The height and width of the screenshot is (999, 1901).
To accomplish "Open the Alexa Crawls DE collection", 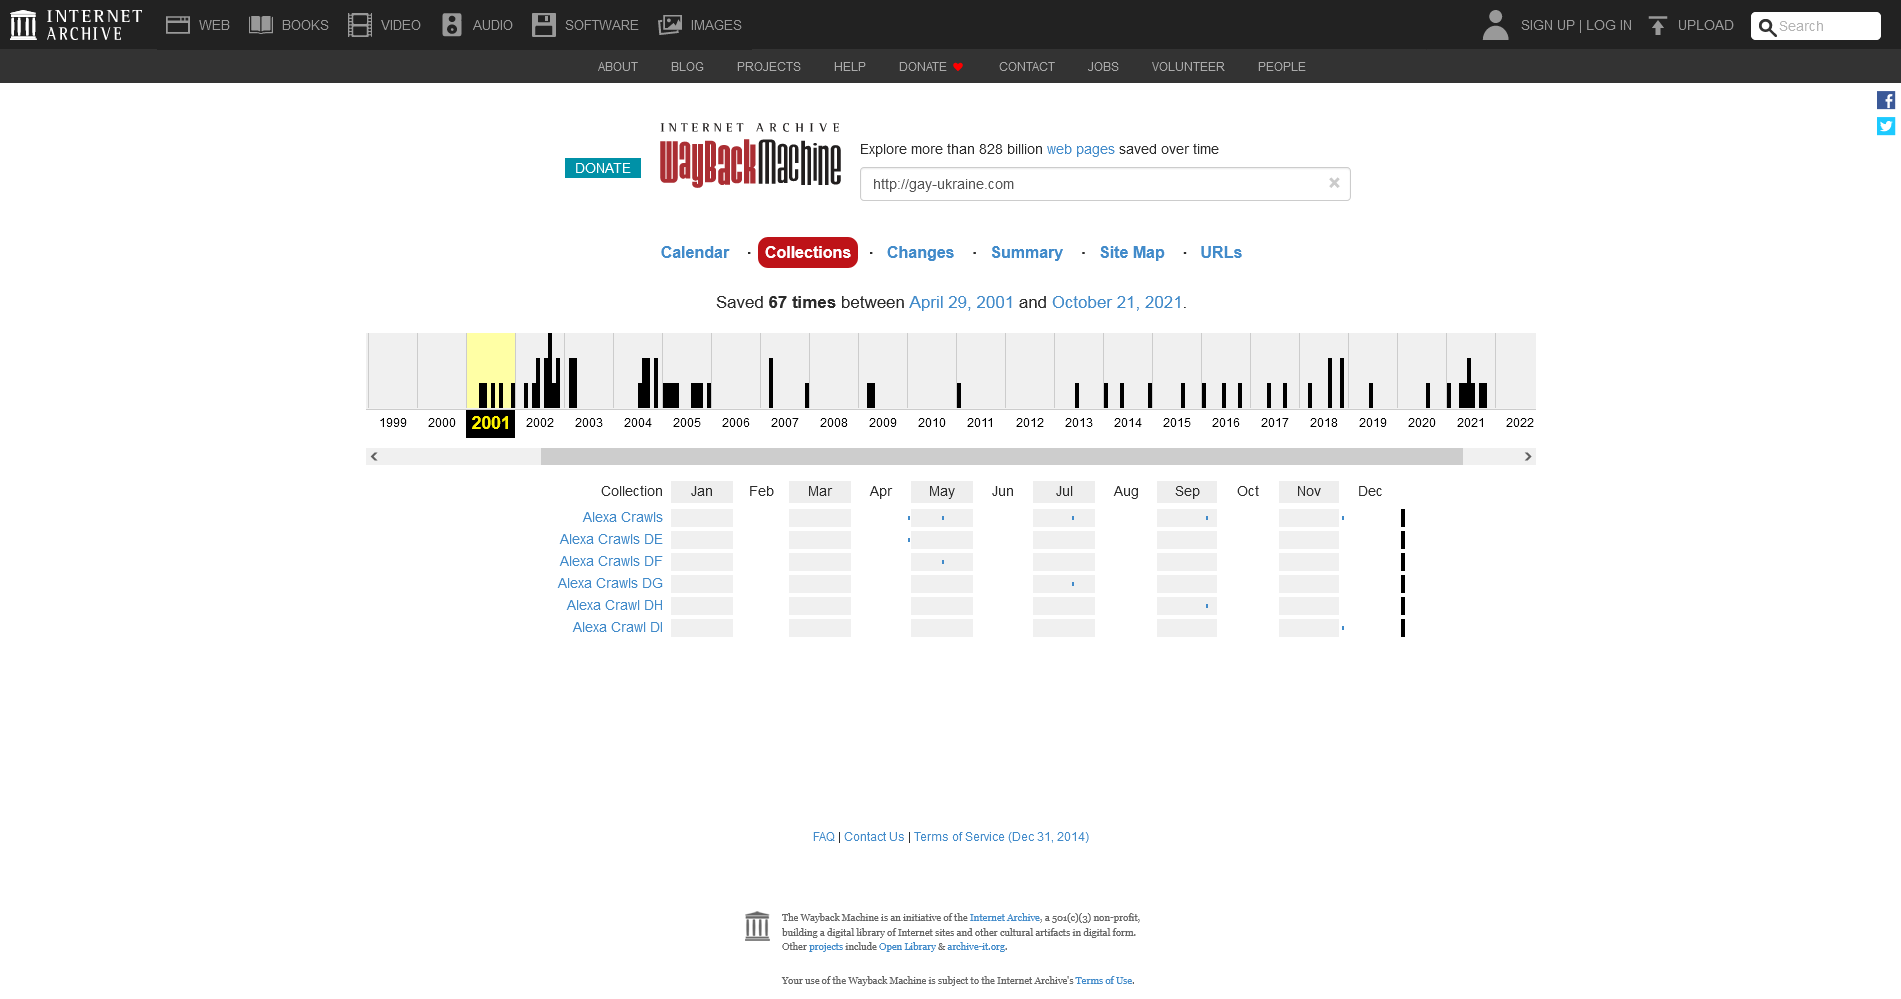I will tap(611, 539).
